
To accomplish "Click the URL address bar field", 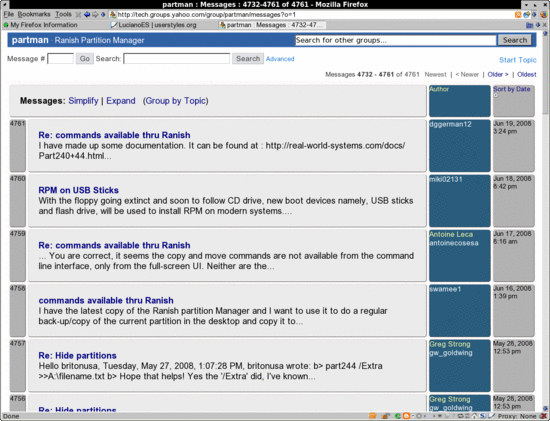I will click(x=312, y=15).
